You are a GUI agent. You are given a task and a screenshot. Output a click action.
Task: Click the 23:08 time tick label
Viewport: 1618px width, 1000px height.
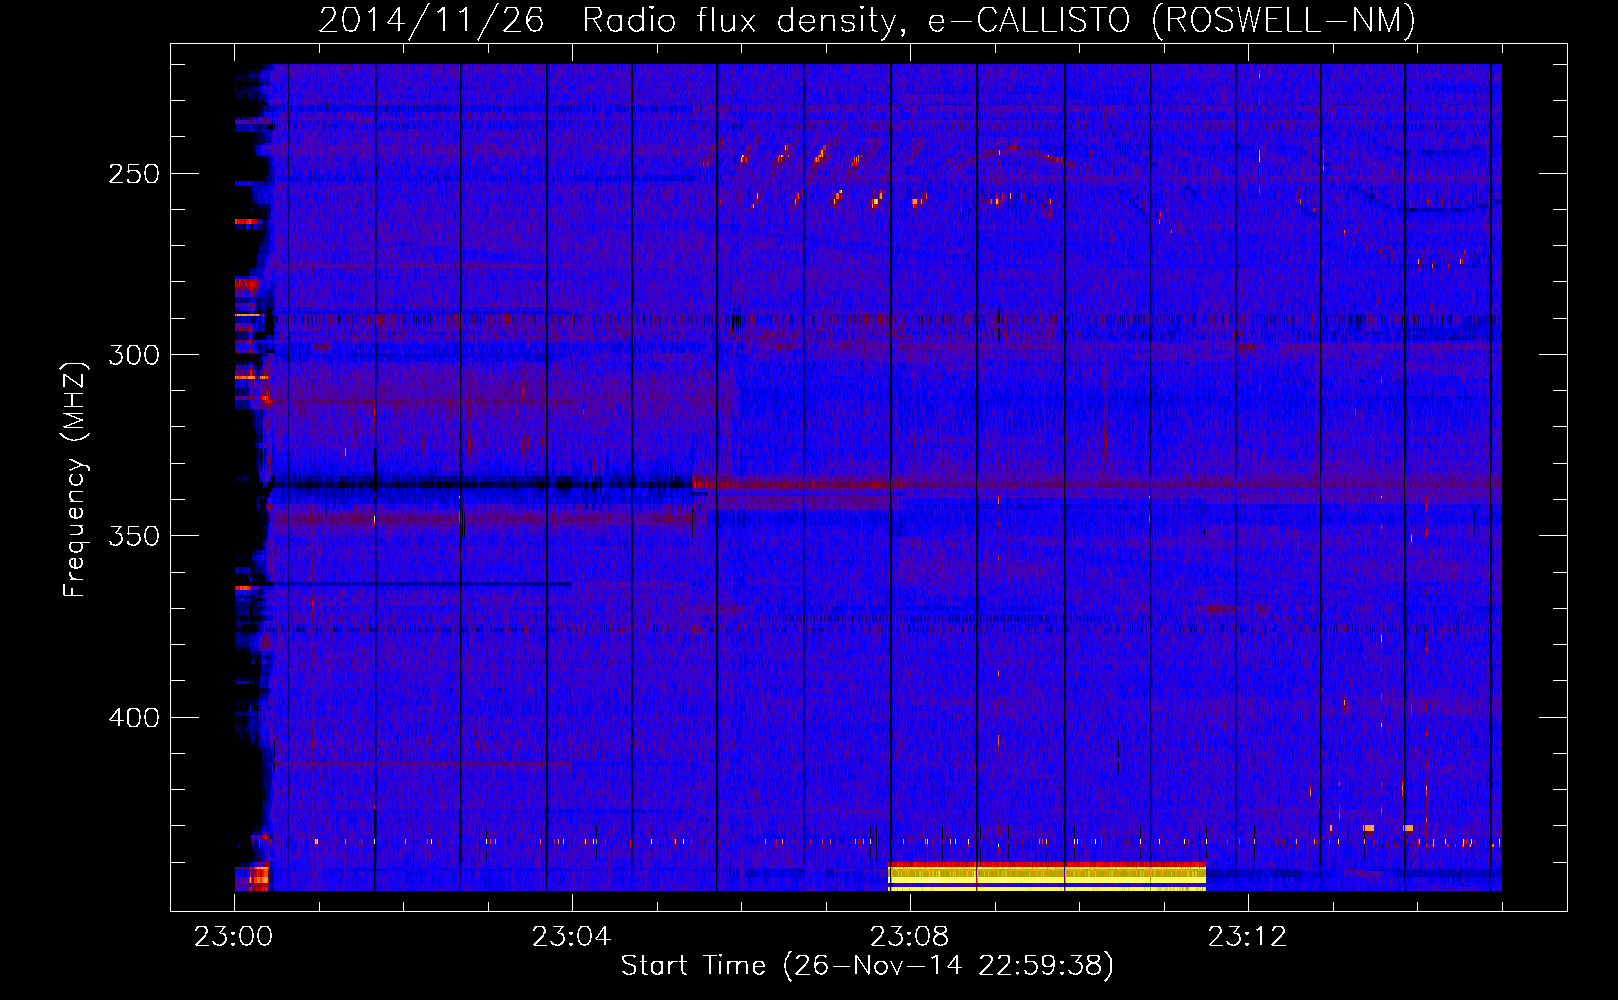tap(910, 937)
